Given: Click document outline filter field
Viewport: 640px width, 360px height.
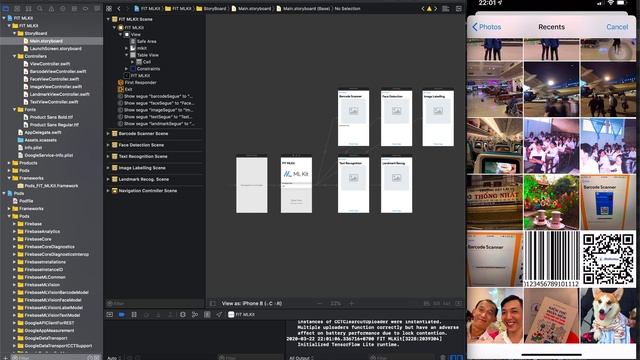Looking at the screenshot, I should click(154, 303).
